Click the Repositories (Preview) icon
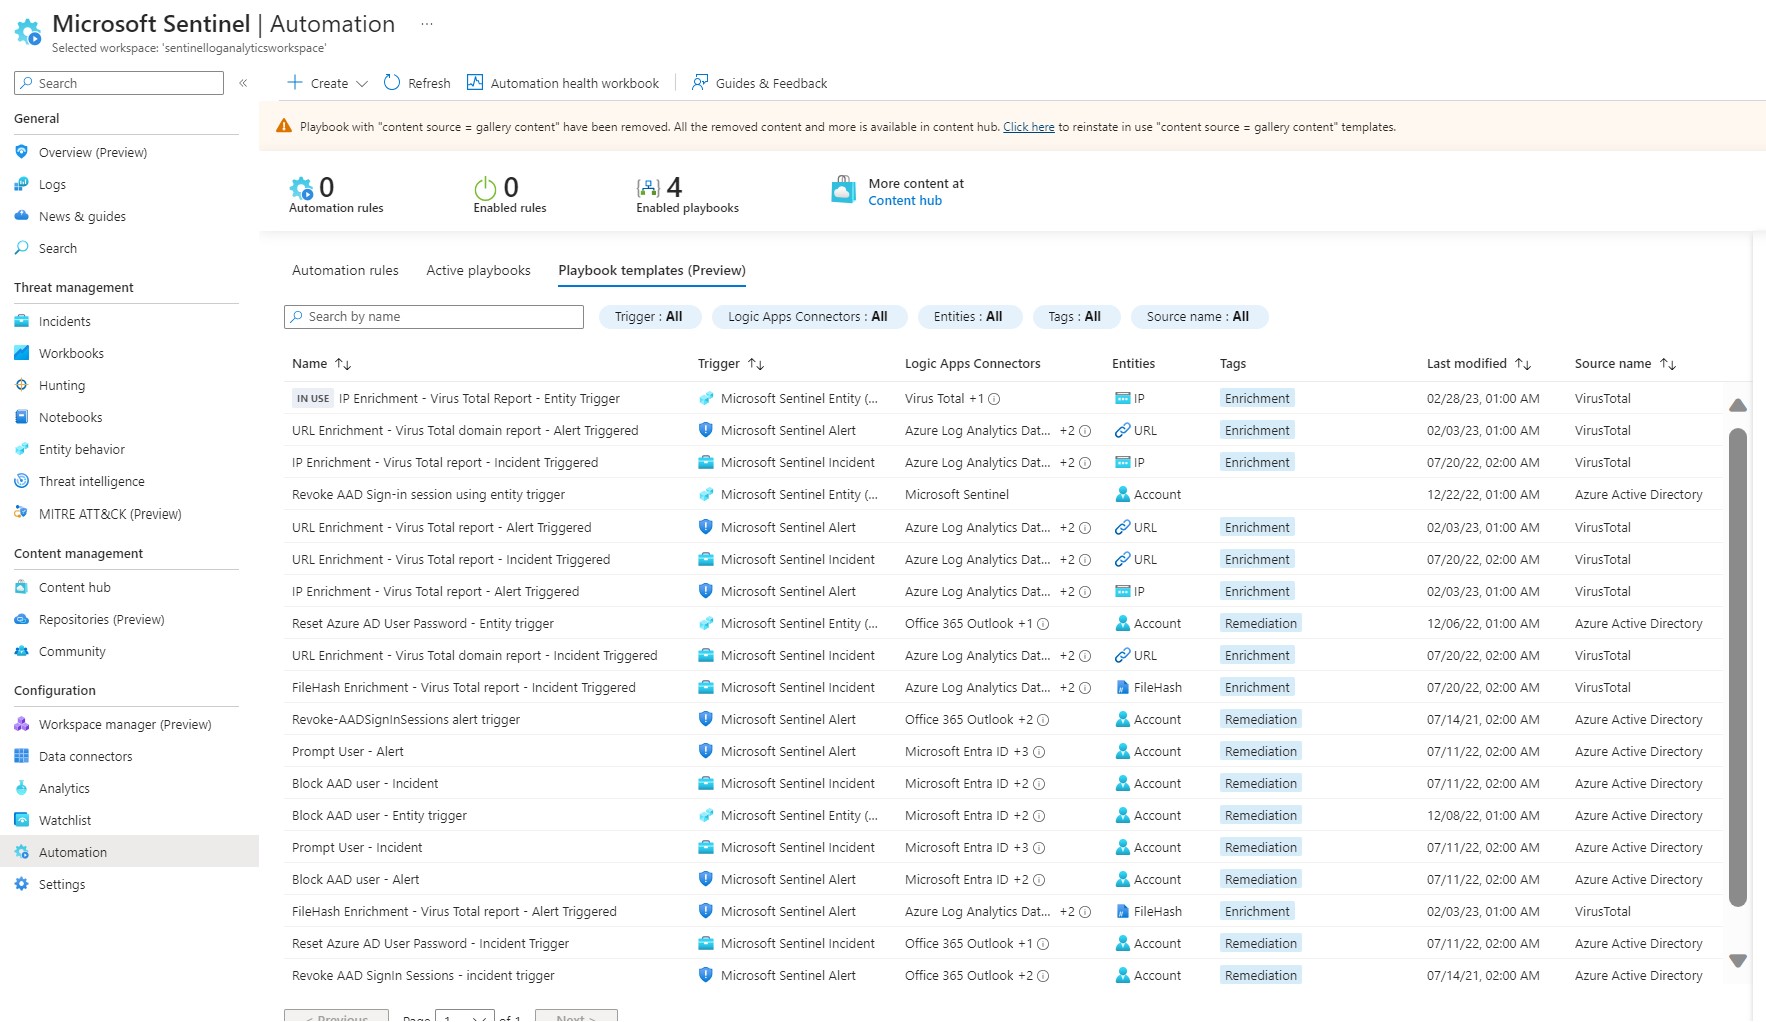Screen dimensions: 1766x1022 point(22,619)
